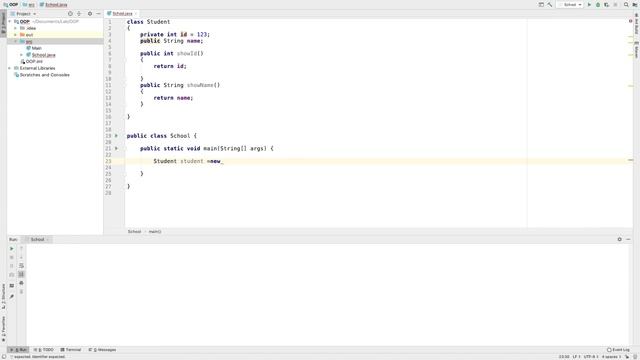Screen dimensions: 640x360
Task: Open the Event Log button
Action: (x=618, y=350)
